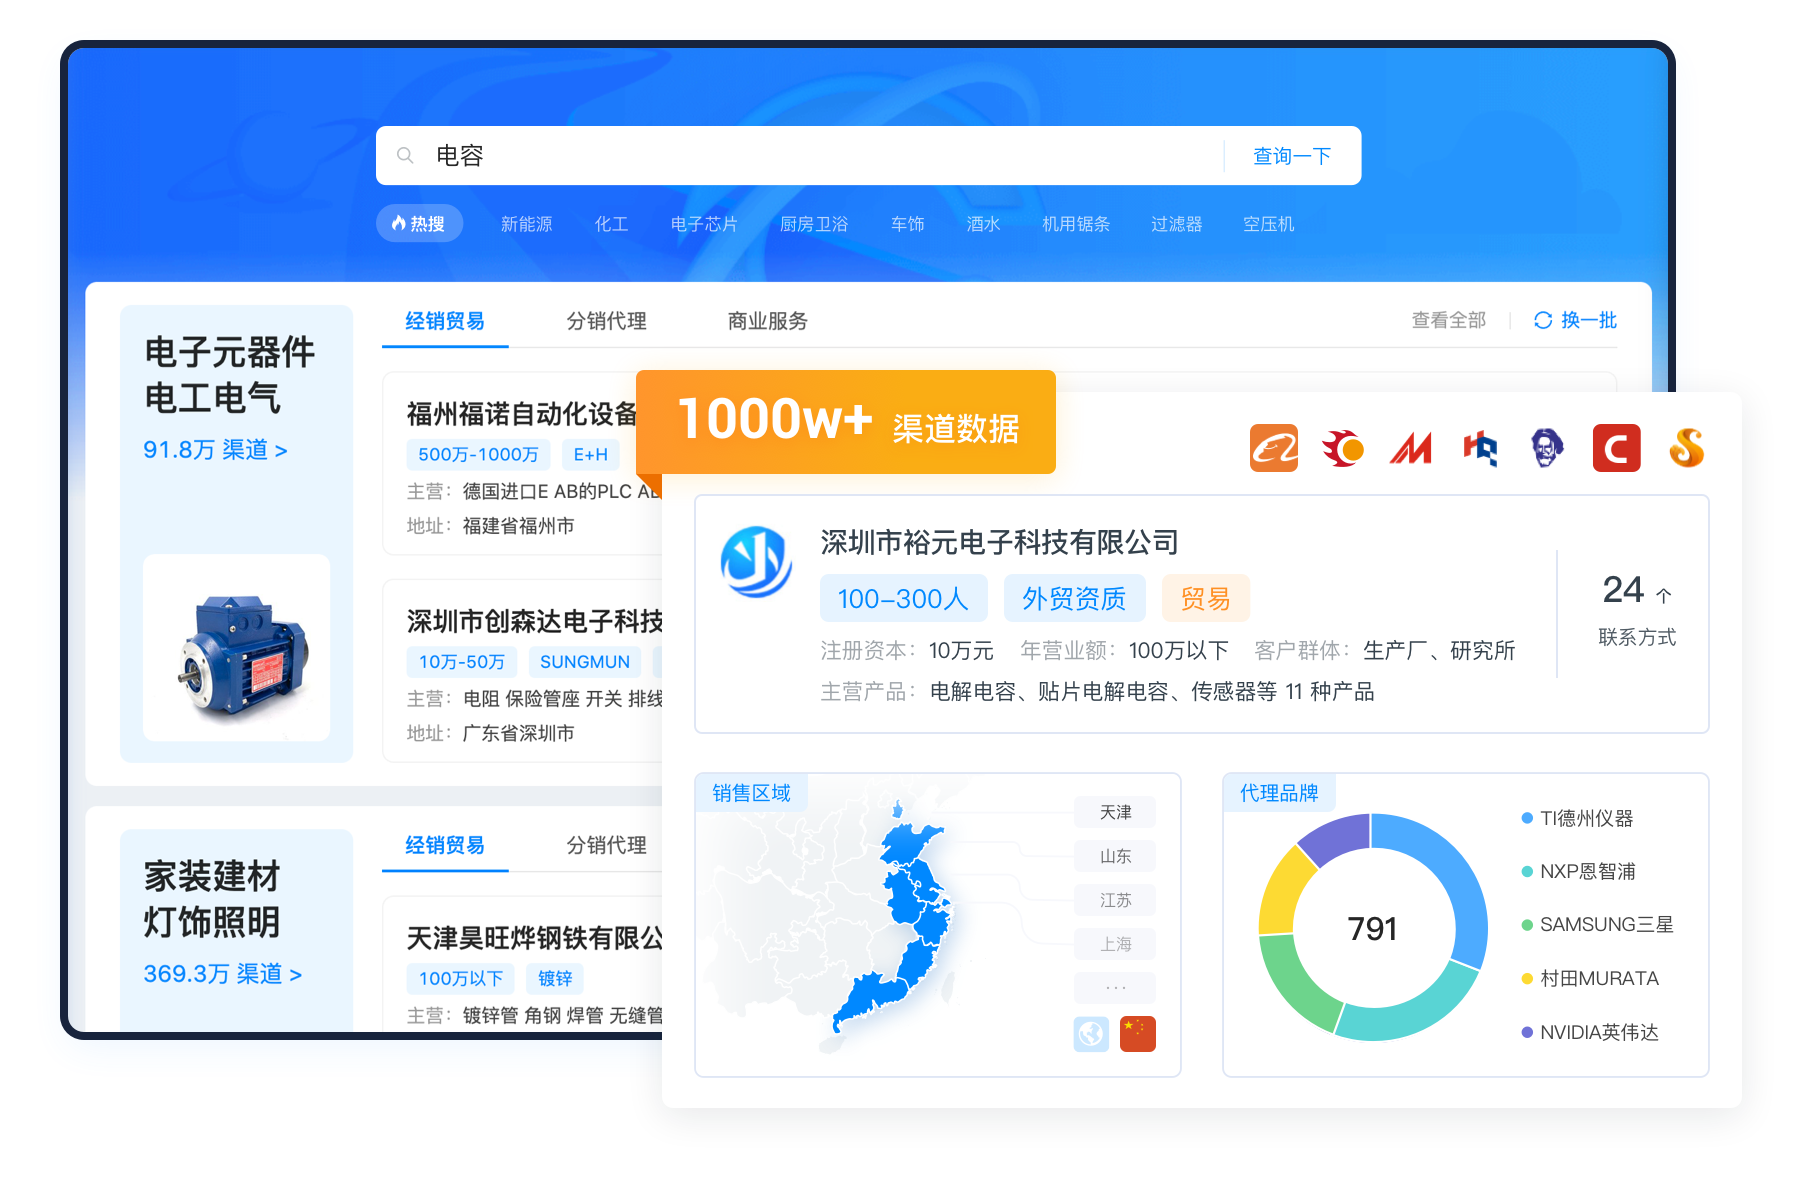Image resolution: width=1800 pixels, height=1200 pixels.
Task: Click the search magnifier icon
Action: [405, 156]
